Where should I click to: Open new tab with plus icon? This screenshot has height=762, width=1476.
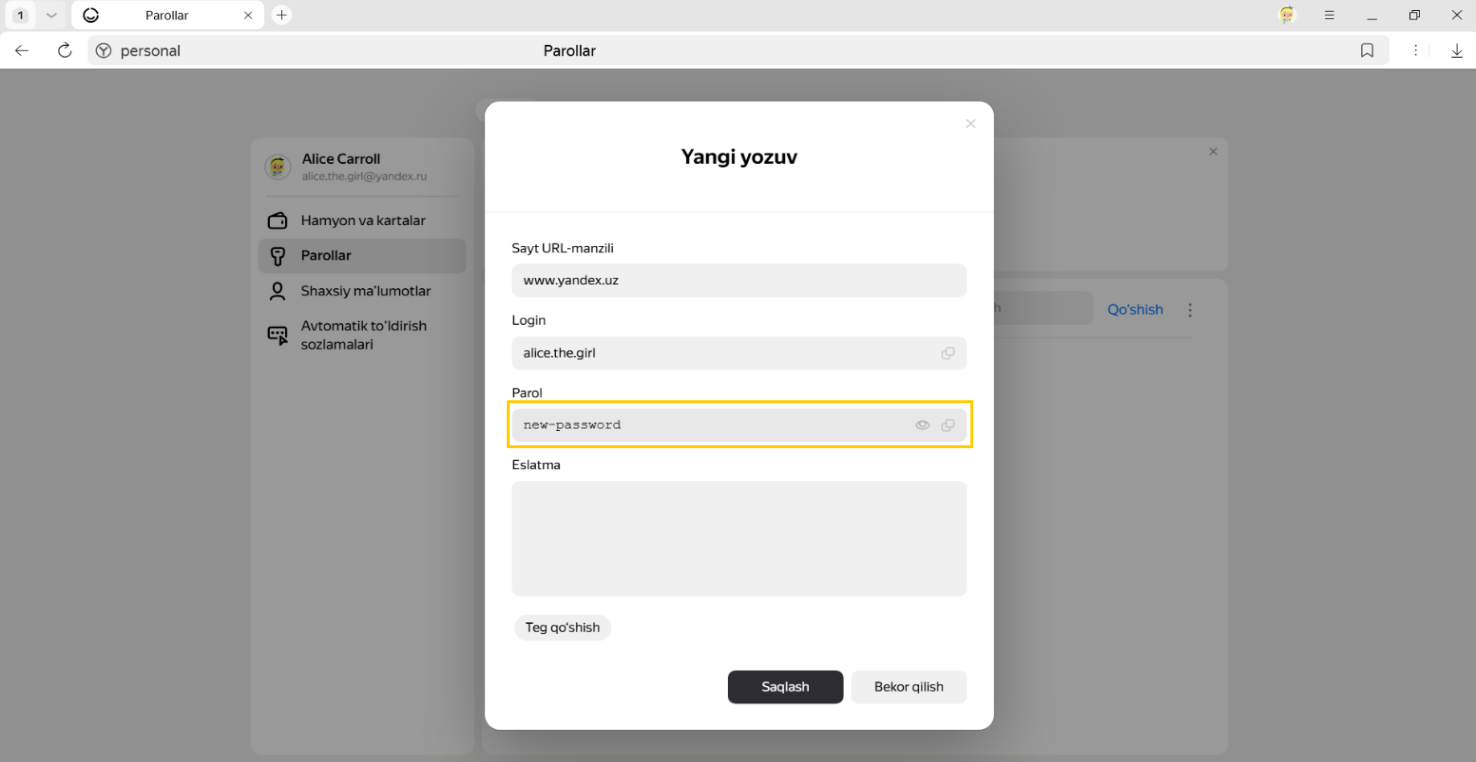coord(282,15)
